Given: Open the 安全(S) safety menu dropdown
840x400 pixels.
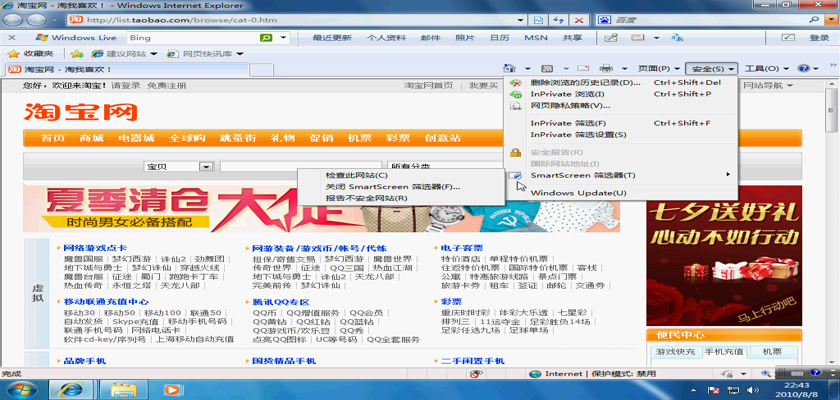Looking at the screenshot, I should coord(711,68).
